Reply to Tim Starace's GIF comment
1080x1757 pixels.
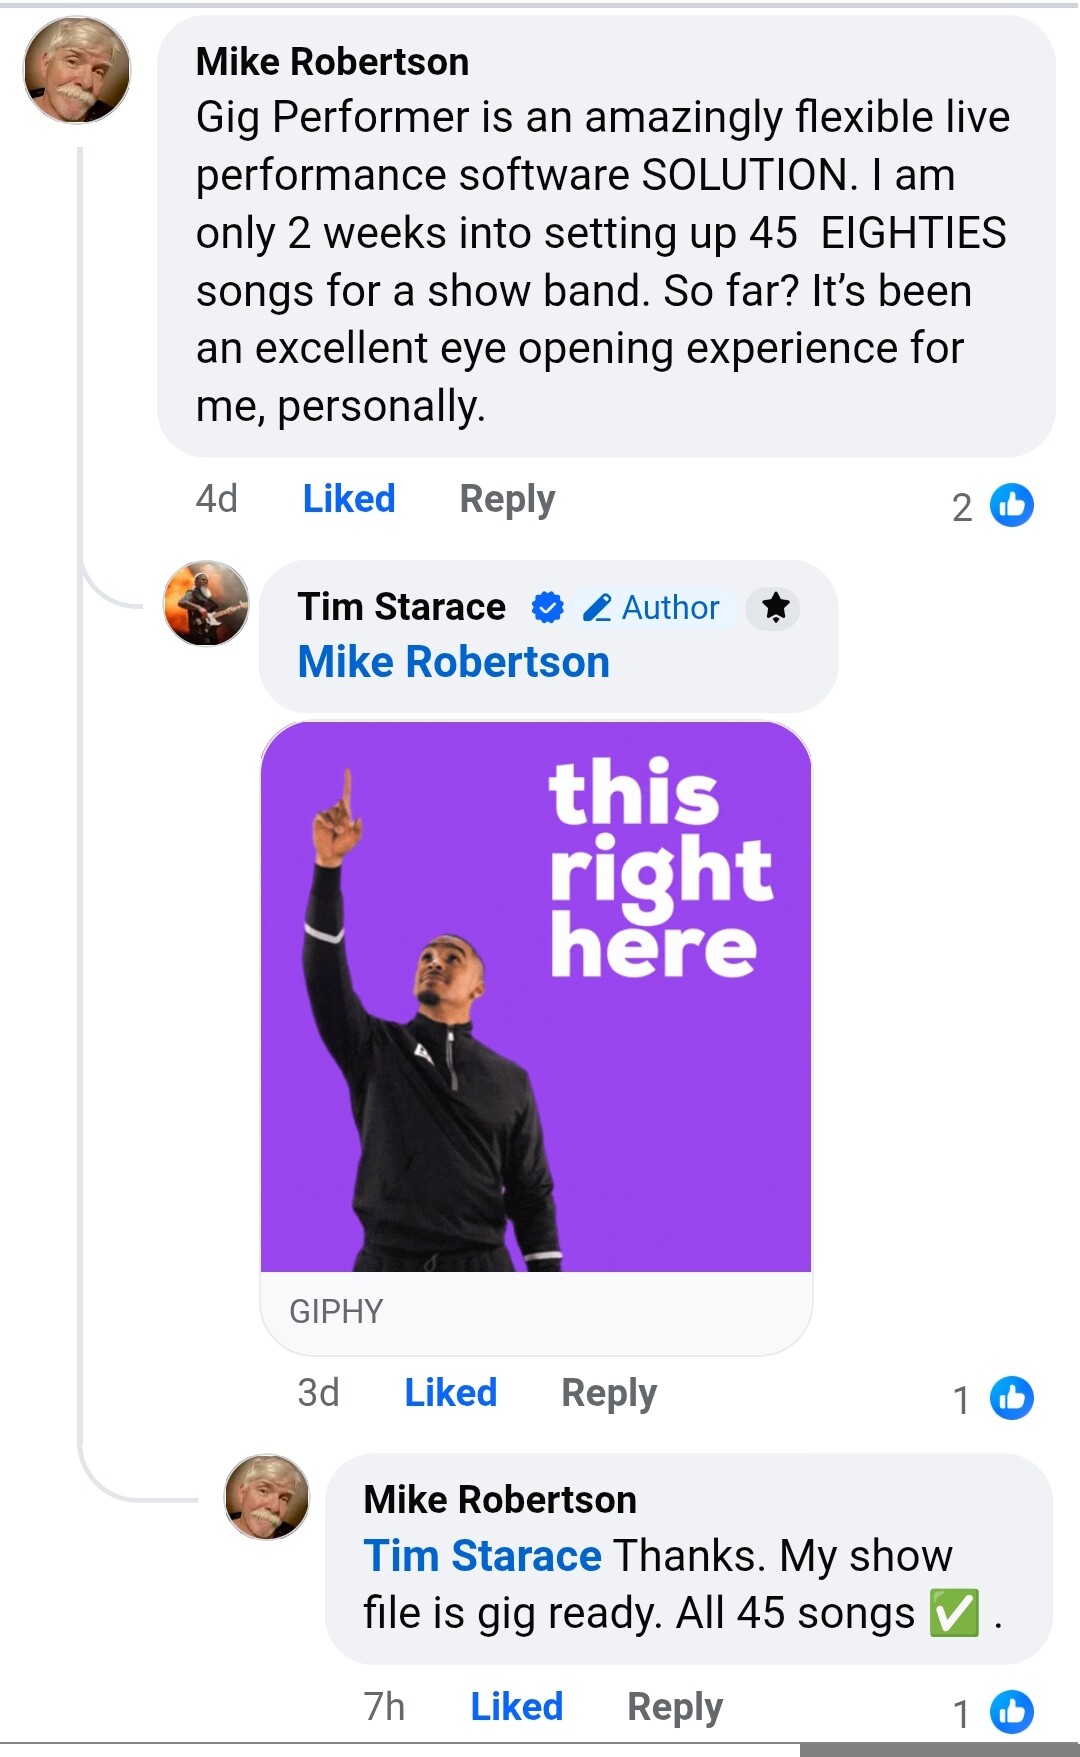tap(609, 1392)
